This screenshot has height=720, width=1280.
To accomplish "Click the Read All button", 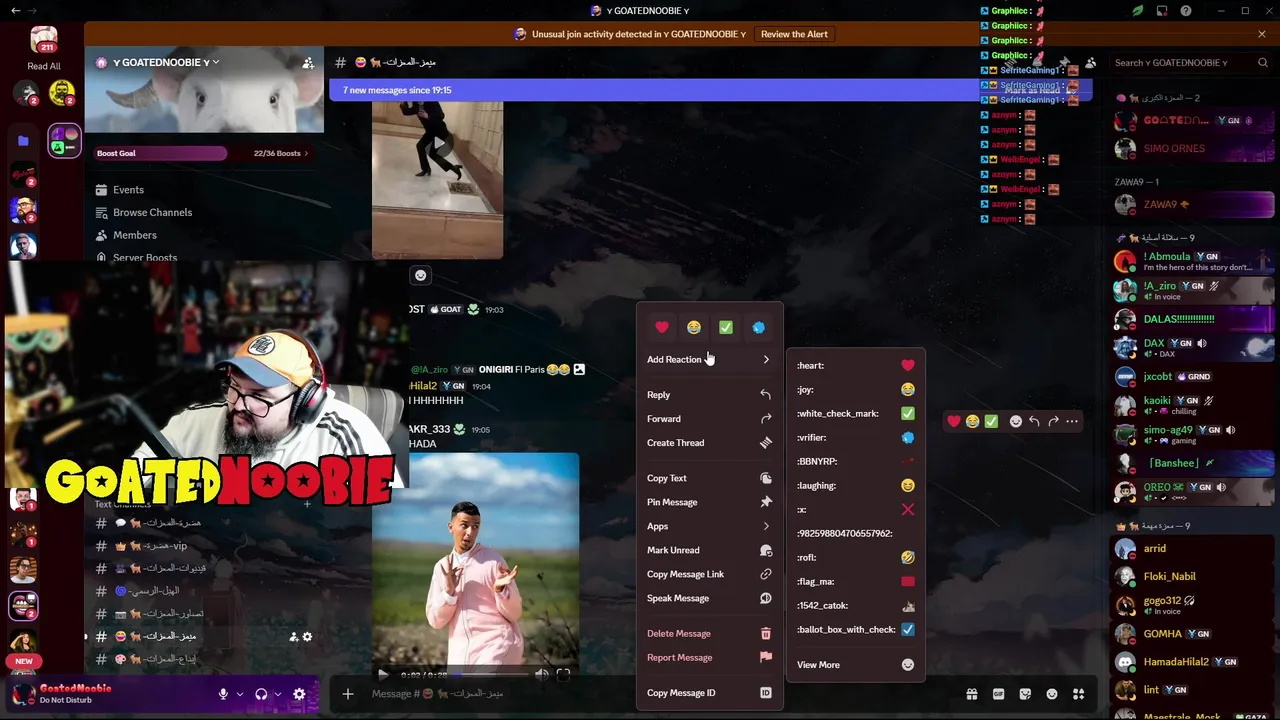I will point(44,66).
